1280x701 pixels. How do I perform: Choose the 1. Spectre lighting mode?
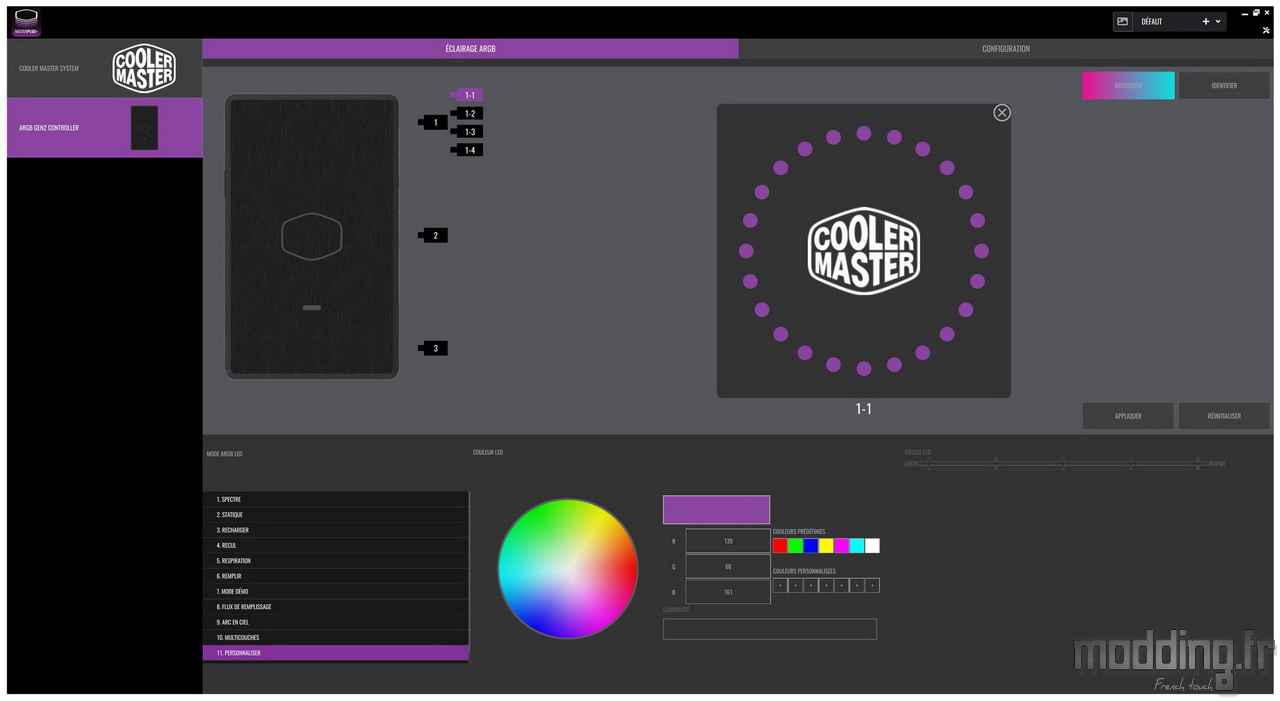click(x=336, y=499)
